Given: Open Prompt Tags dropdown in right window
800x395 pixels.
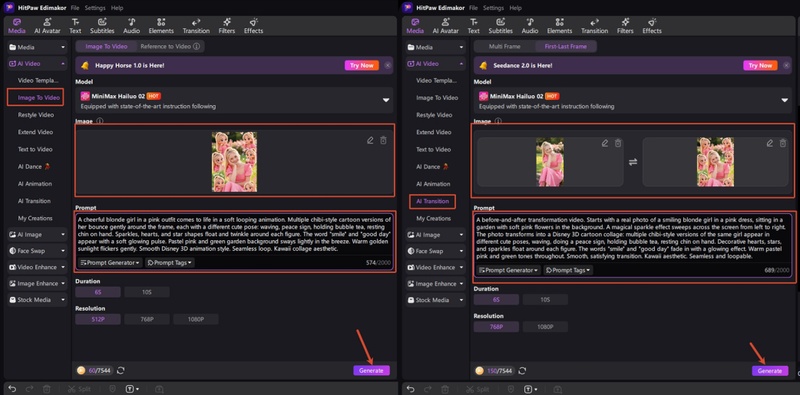Looking at the screenshot, I should tap(568, 270).
